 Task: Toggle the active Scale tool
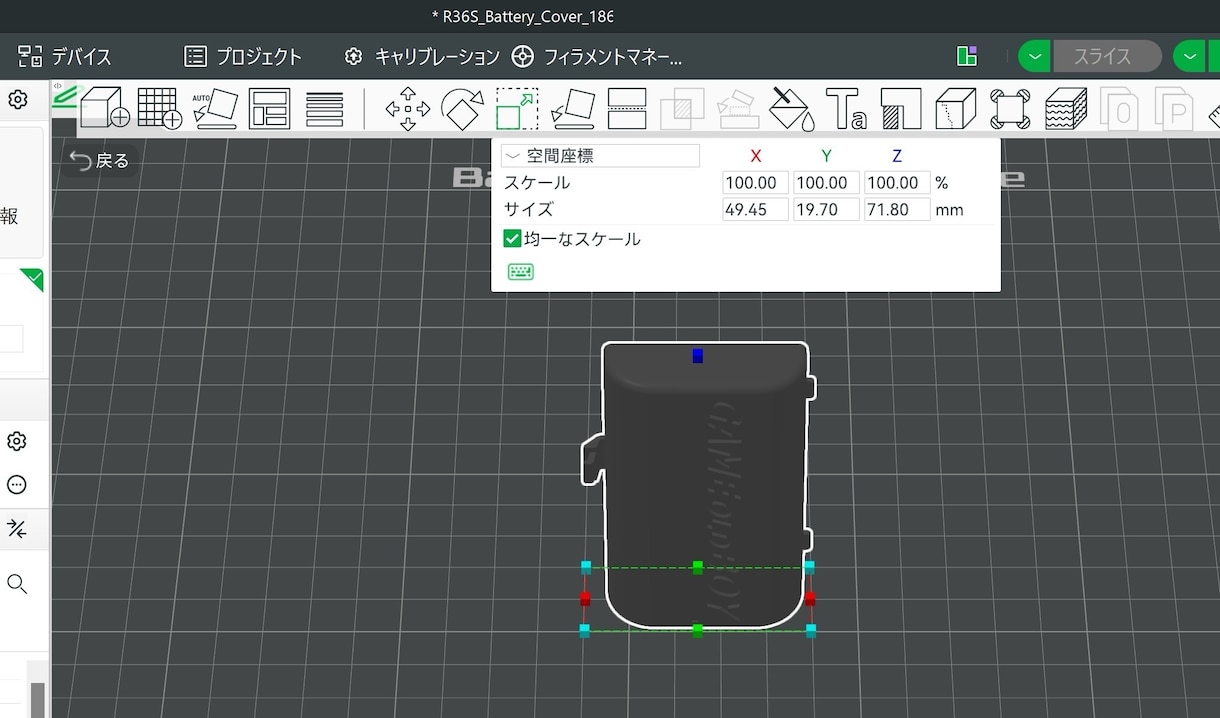pyautogui.click(x=517, y=108)
